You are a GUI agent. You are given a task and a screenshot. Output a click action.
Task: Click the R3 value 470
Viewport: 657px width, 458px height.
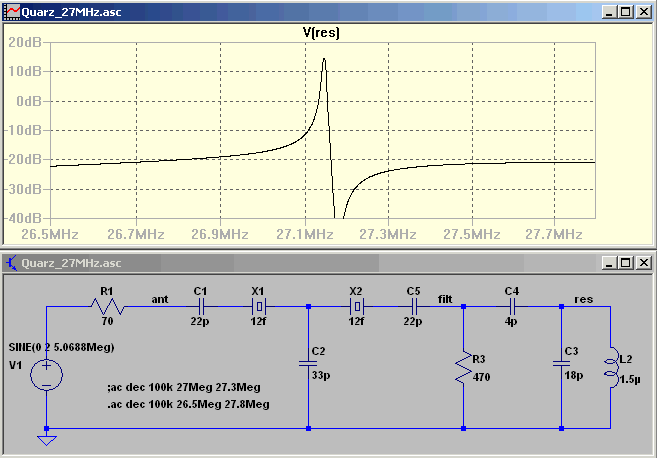click(x=481, y=377)
